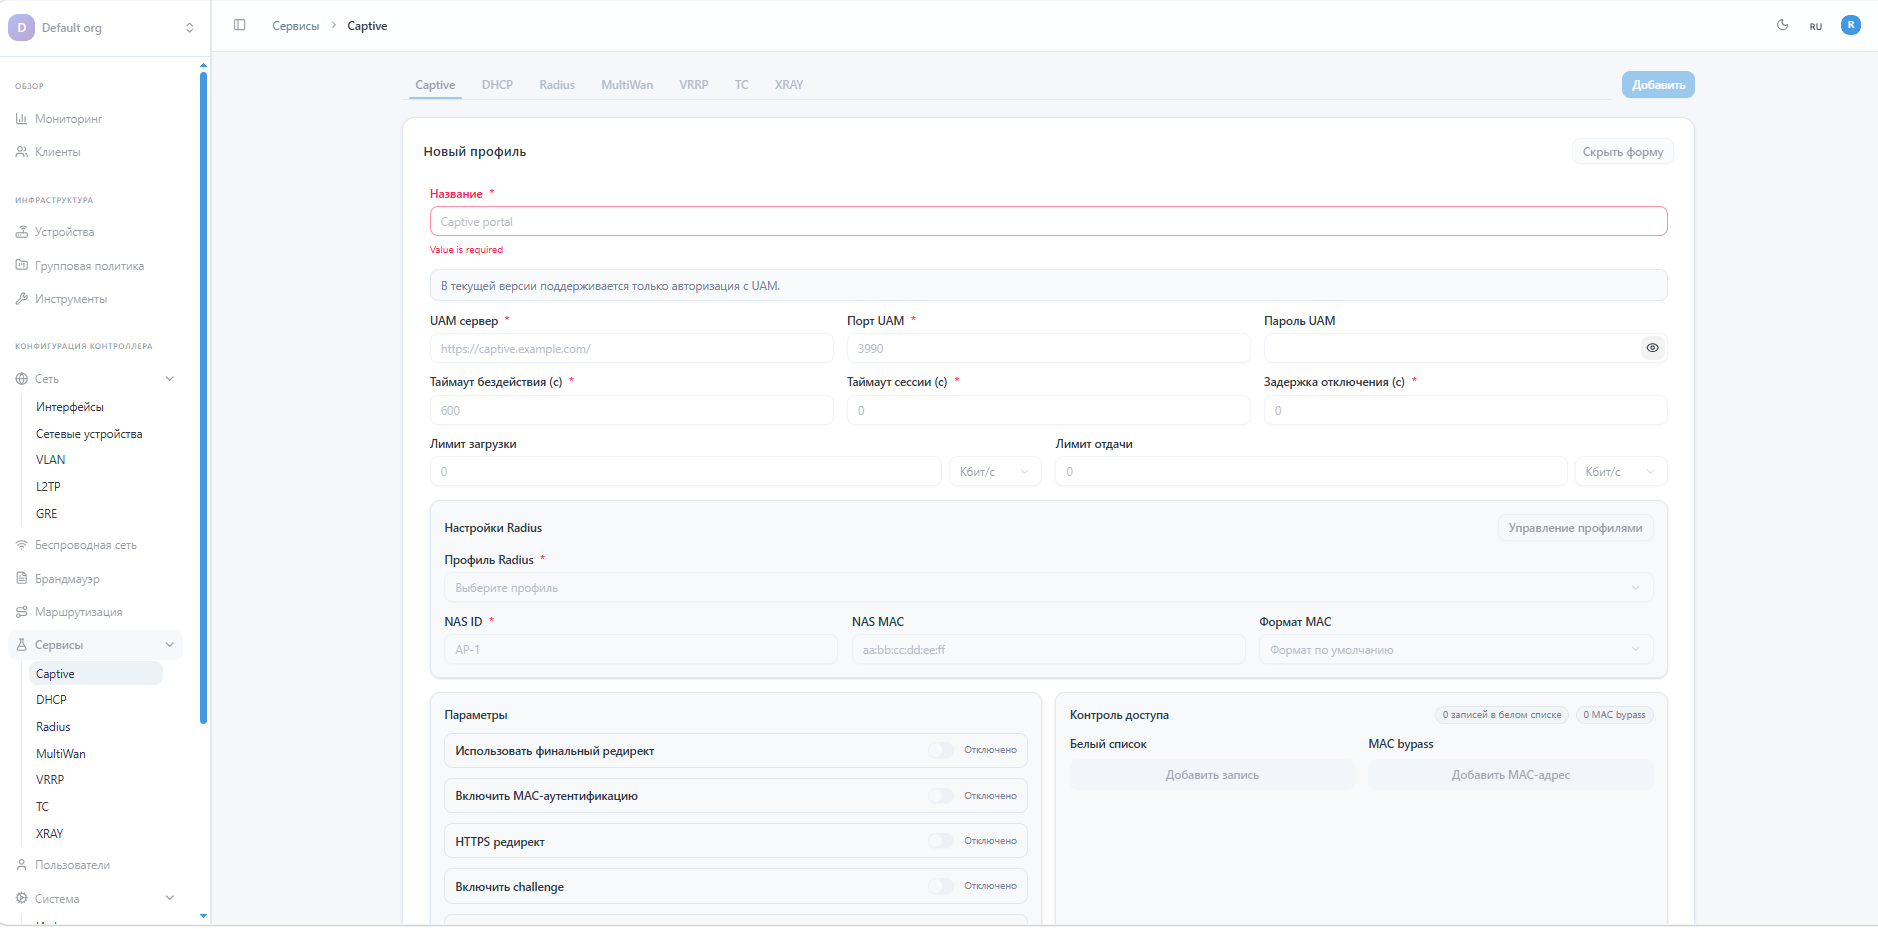1878x929 pixels.
Task: Click the Firewall icon in sidebar
Action: (x=21, y=579)
